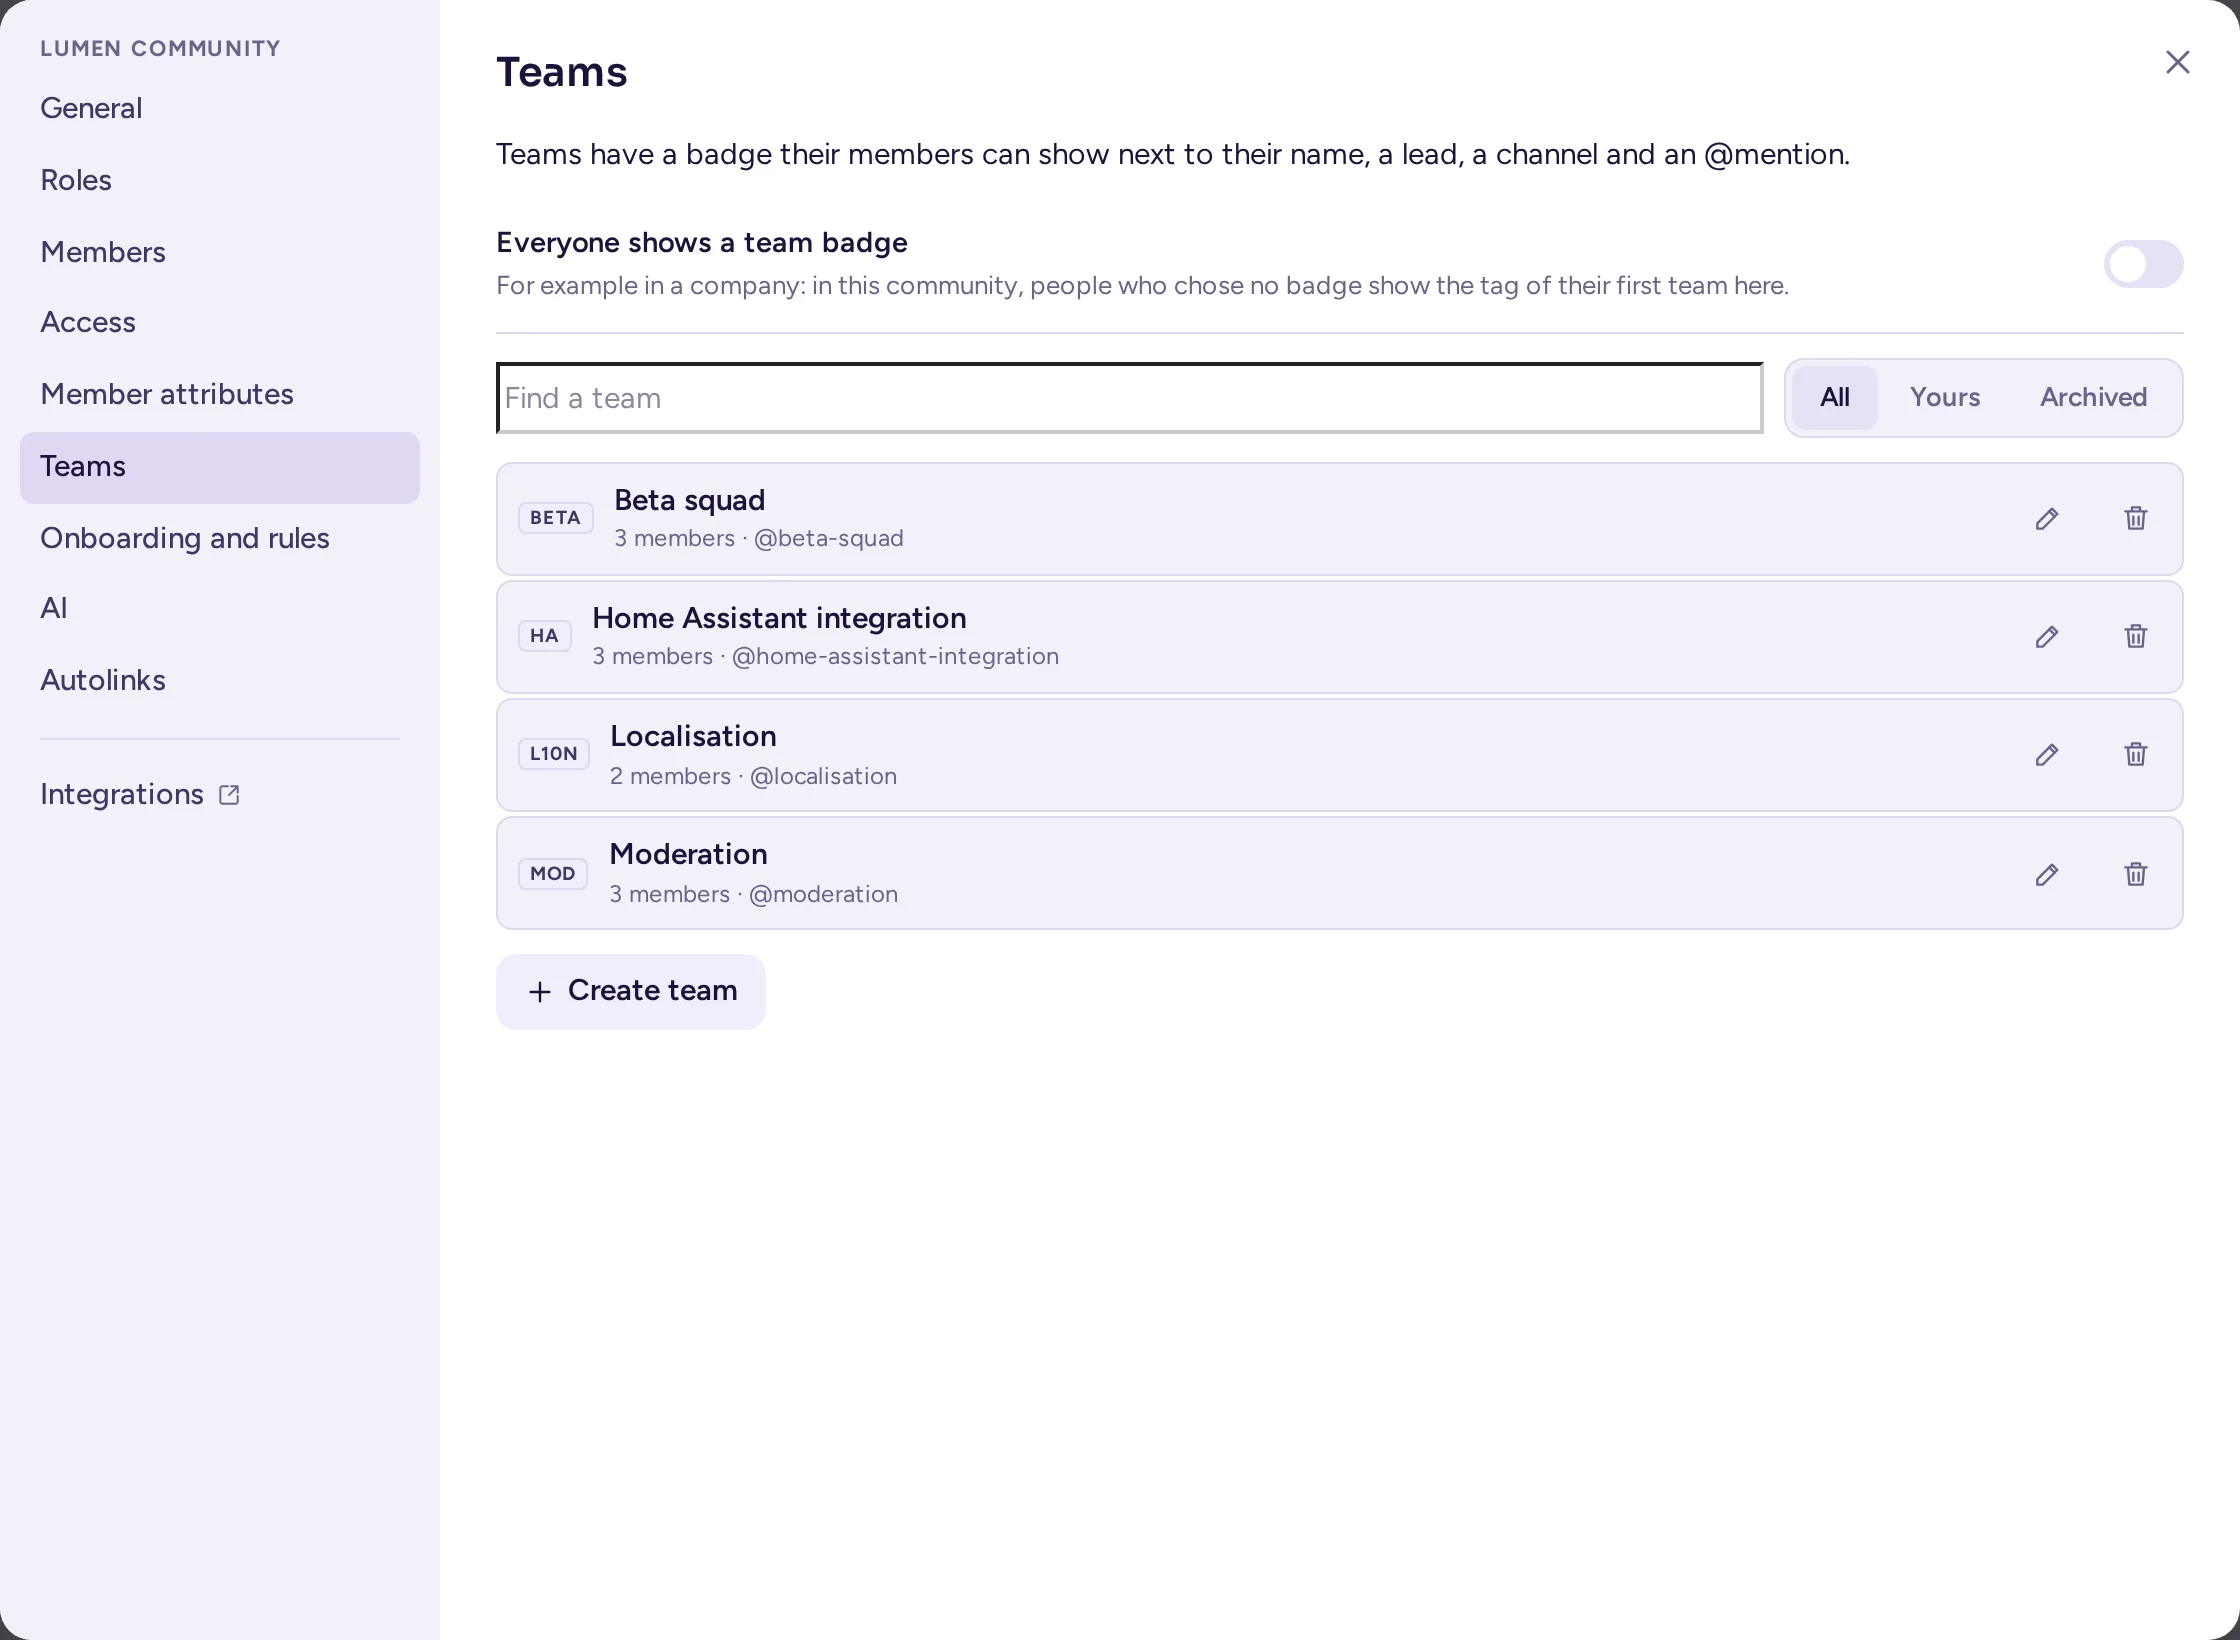Focus the Find a team field
The height and width of the screenshot is (1640, 2240).
(1130, 398)
